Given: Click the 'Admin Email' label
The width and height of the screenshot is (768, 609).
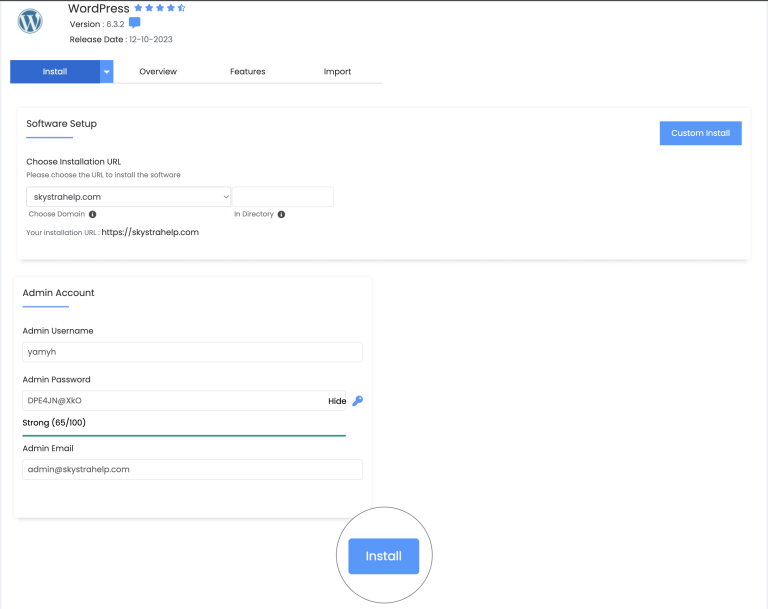Looking at the screenshot, I should [x=48, y=448].
